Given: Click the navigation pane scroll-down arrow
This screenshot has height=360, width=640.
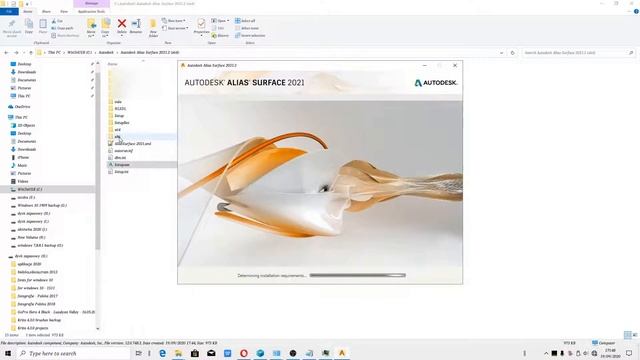Looking at the screenshot, I should point(98,329).
